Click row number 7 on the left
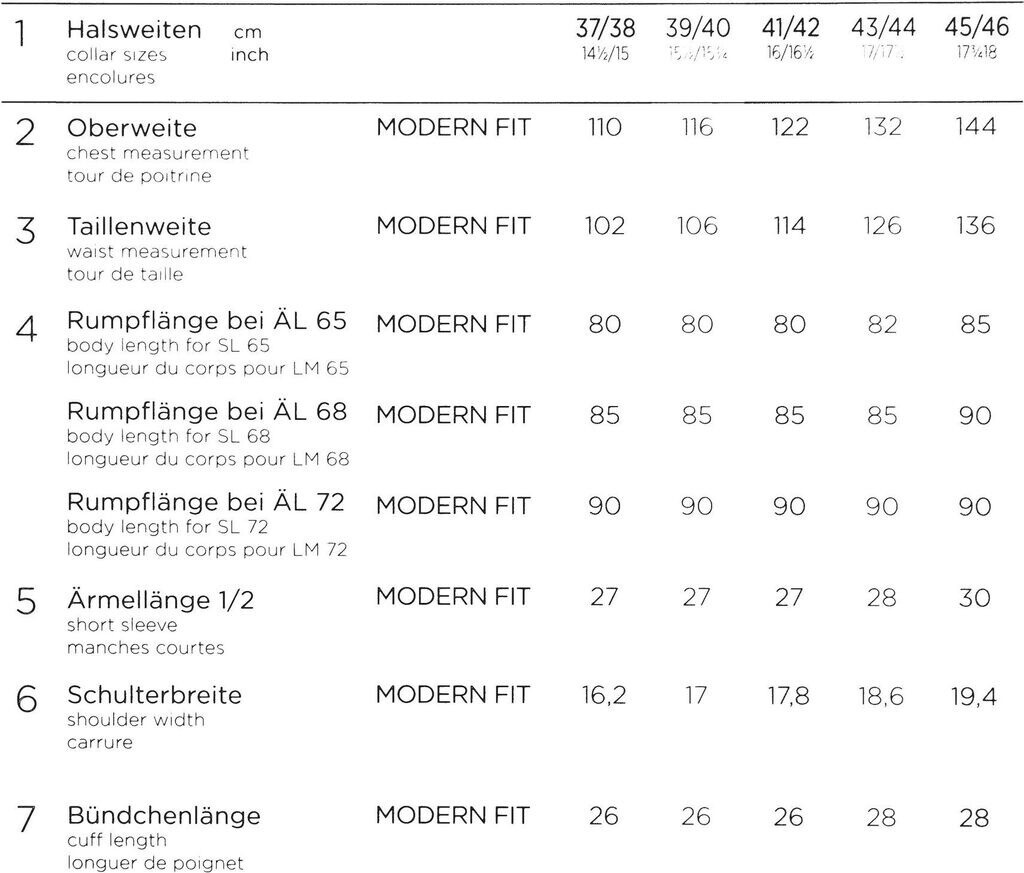The width and height of the screenshot is (1024, 873). (x=27, y=820)
